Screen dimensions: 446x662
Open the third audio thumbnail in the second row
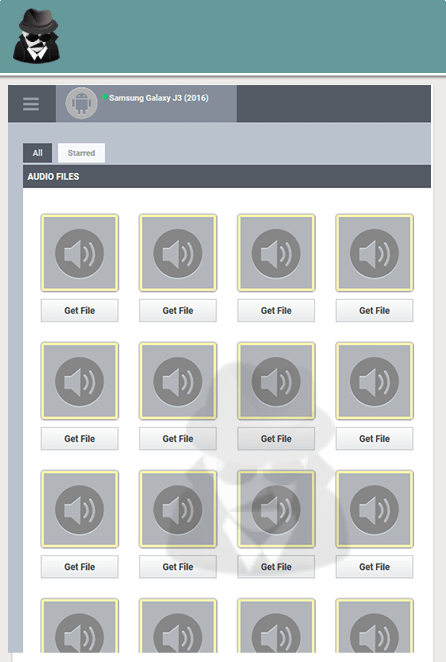tap(276, 381)
